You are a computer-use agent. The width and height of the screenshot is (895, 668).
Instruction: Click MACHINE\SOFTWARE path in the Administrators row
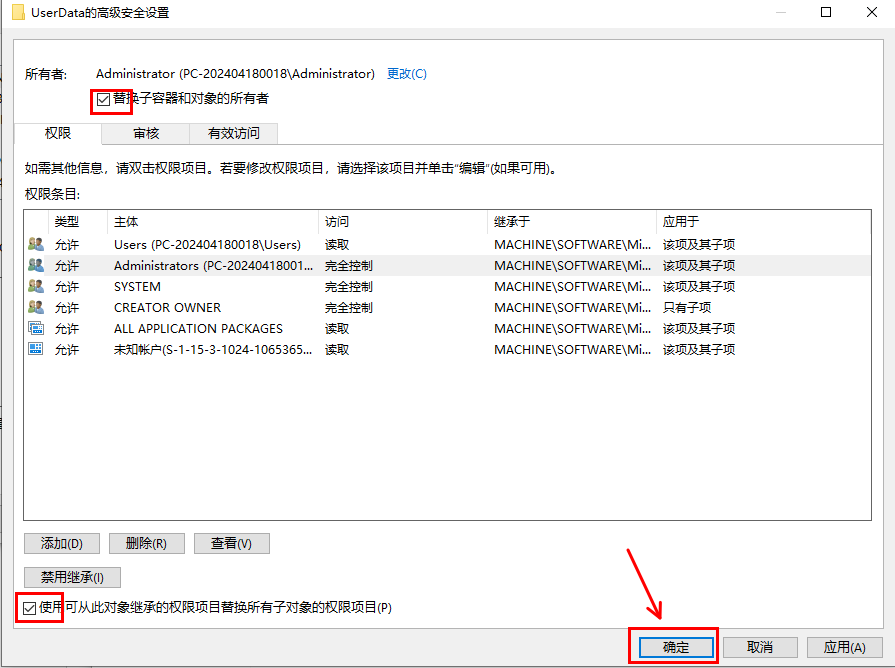573,265
